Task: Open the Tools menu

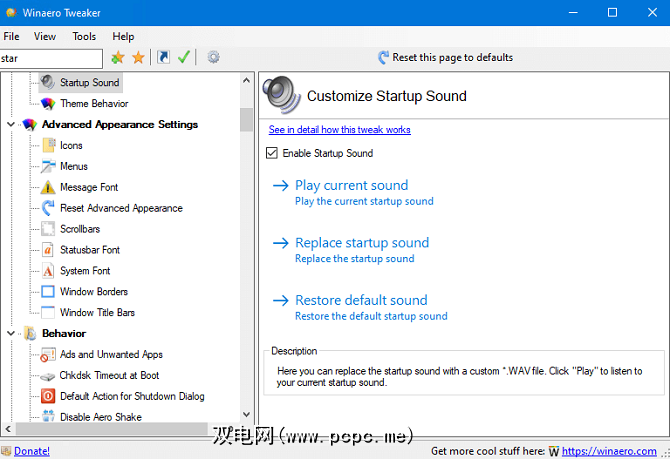Action: click(x=84, y=36)
